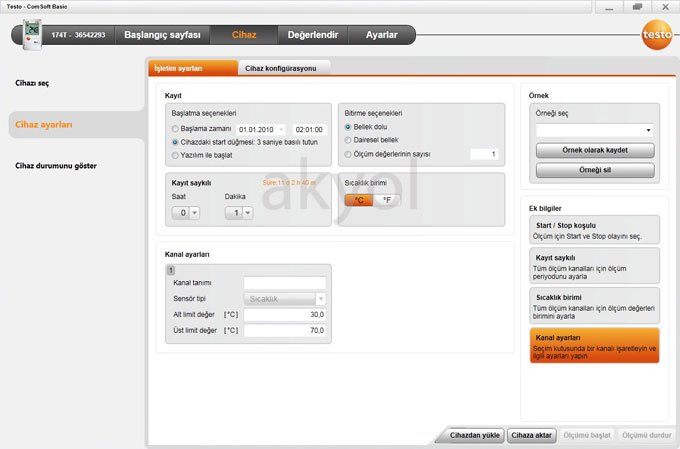Click Cihaza aktar button
This screenshot has width=680, height=449.
click(x=531, y=435)
